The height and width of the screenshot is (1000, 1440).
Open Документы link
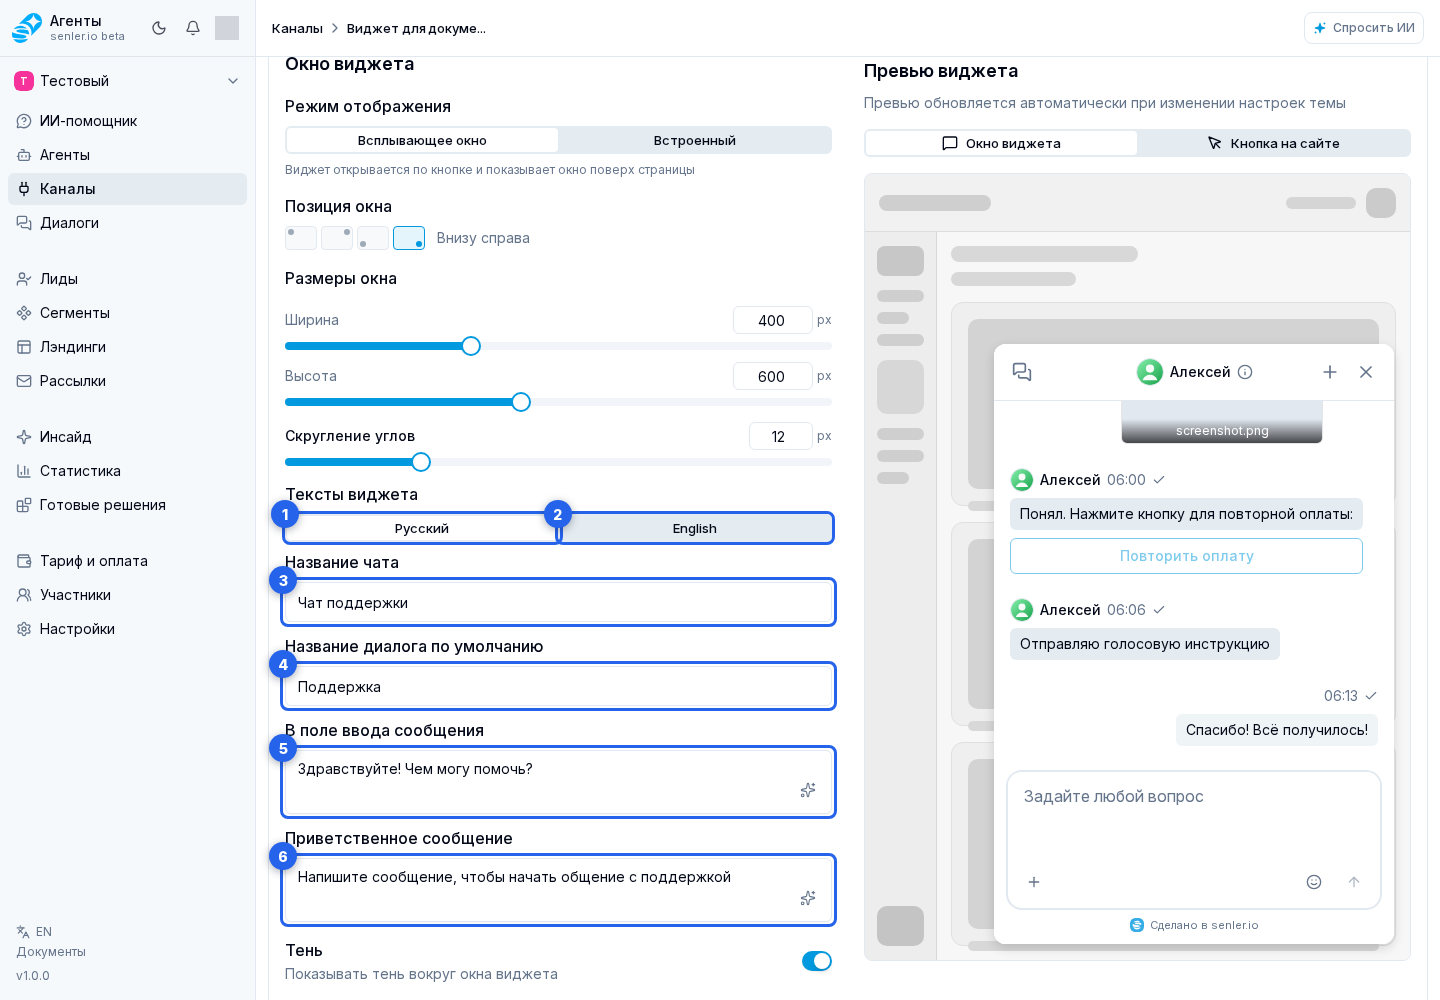pyautogui.click(x=51, y=952)
